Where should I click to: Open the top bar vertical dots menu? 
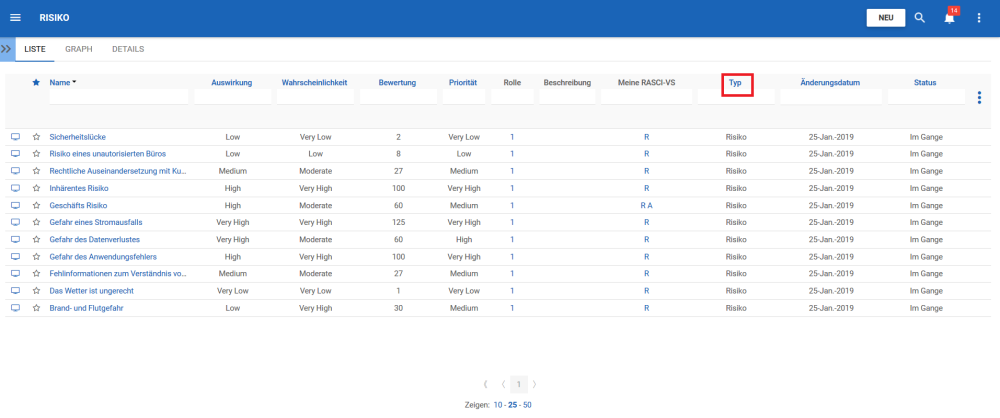979,18
